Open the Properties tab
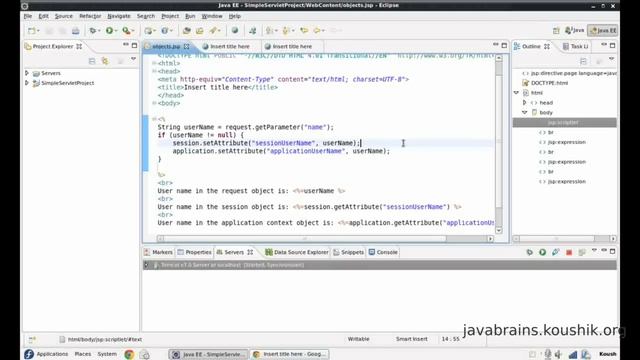Image resolution: width=640 pixels, height=360 pixels. pos(195,252)
